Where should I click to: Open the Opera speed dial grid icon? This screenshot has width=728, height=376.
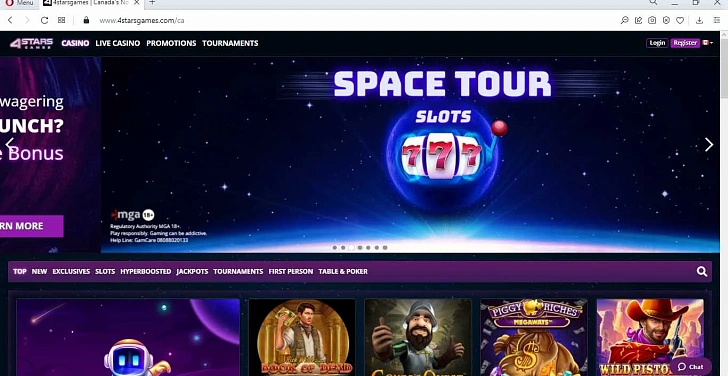(61, 20)
